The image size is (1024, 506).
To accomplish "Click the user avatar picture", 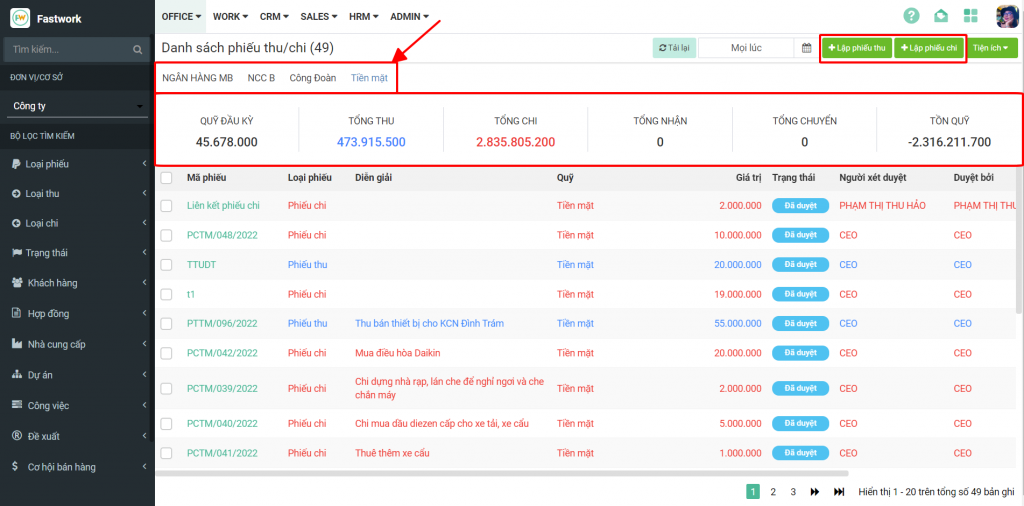I will [1006, 16].
